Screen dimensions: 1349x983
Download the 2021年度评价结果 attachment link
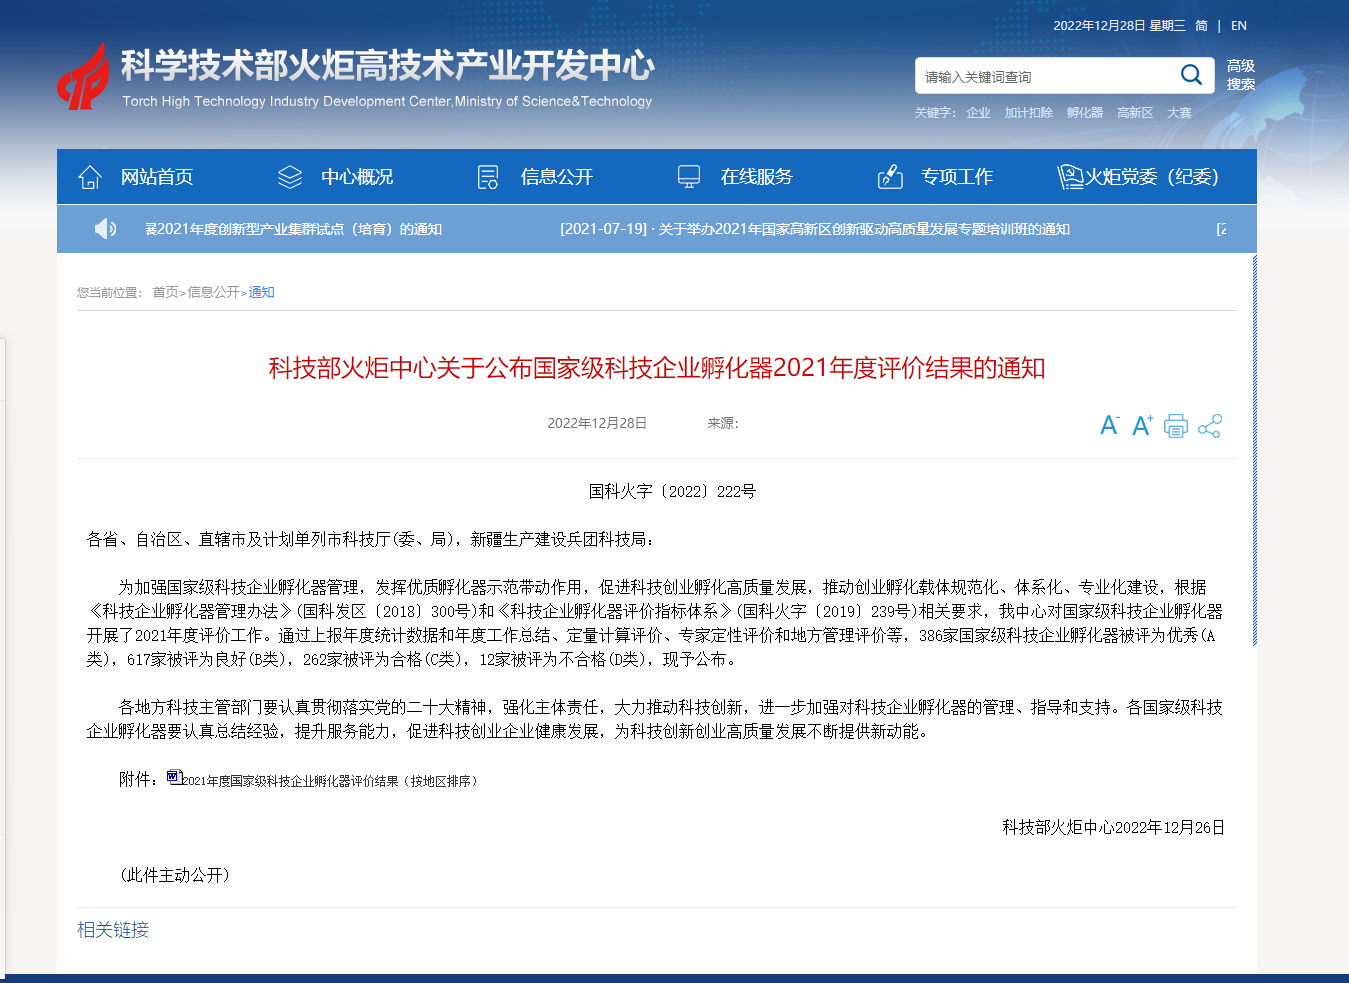coord(330,781)
